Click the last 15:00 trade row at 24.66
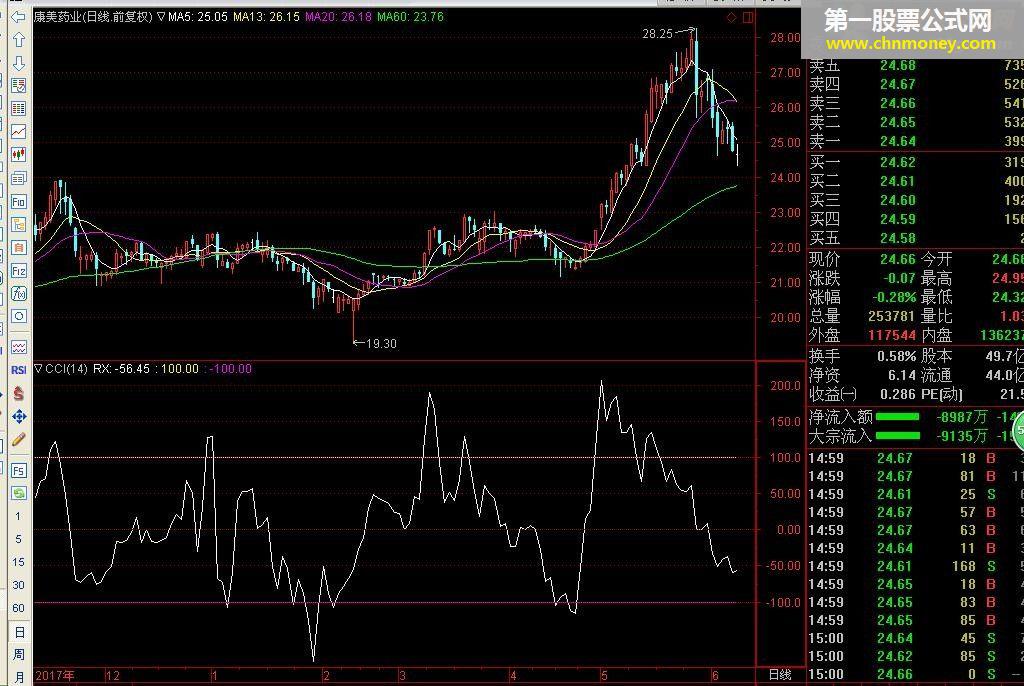 (915, 674)
